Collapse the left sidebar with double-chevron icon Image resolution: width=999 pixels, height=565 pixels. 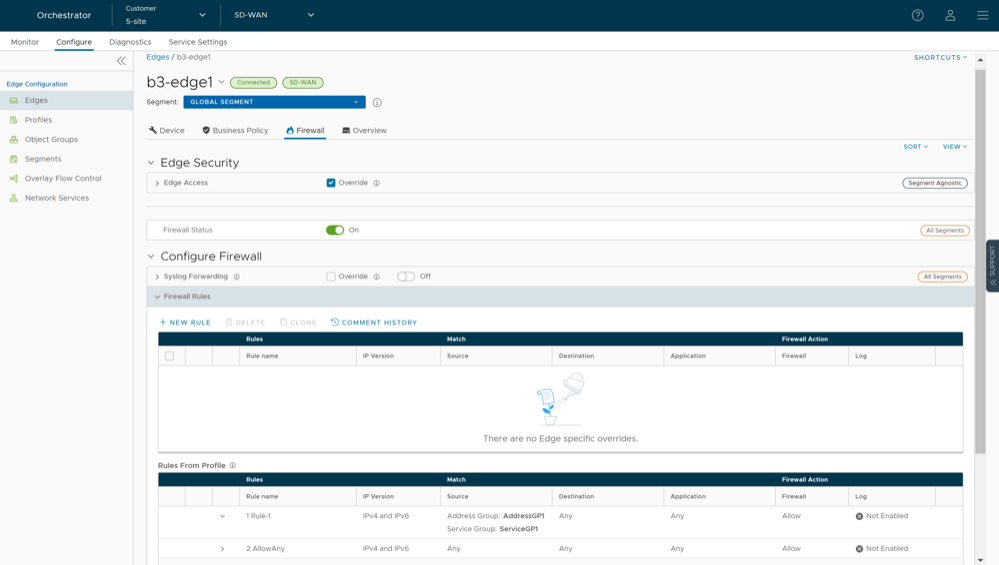click(121, 61)
